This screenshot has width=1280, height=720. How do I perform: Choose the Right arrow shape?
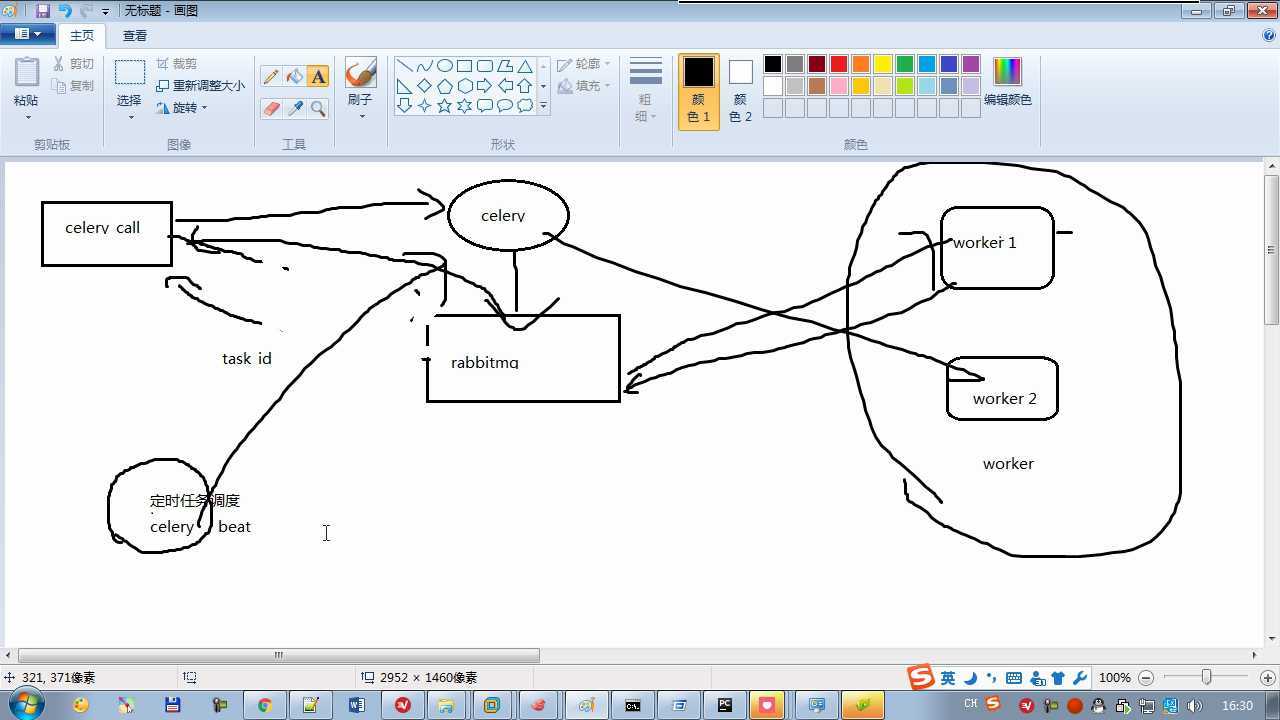pos(485,86)
